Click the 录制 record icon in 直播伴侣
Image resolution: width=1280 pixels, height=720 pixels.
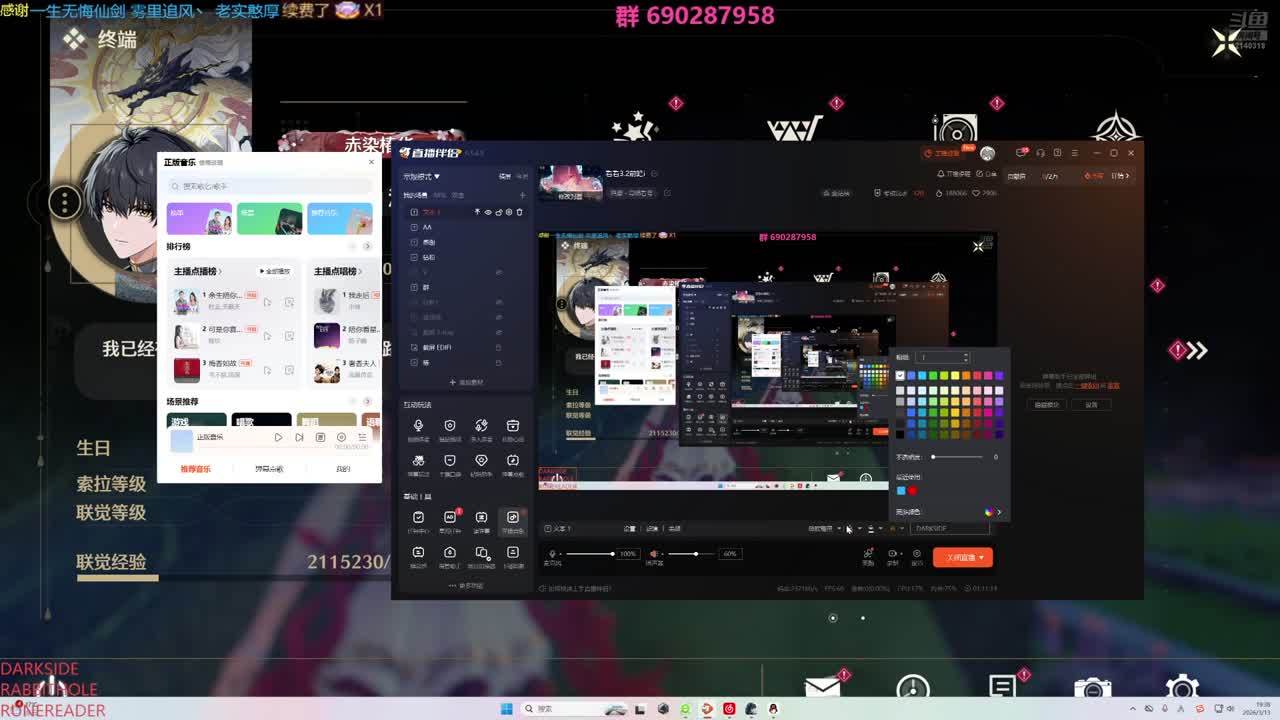(x=892, y=556)
